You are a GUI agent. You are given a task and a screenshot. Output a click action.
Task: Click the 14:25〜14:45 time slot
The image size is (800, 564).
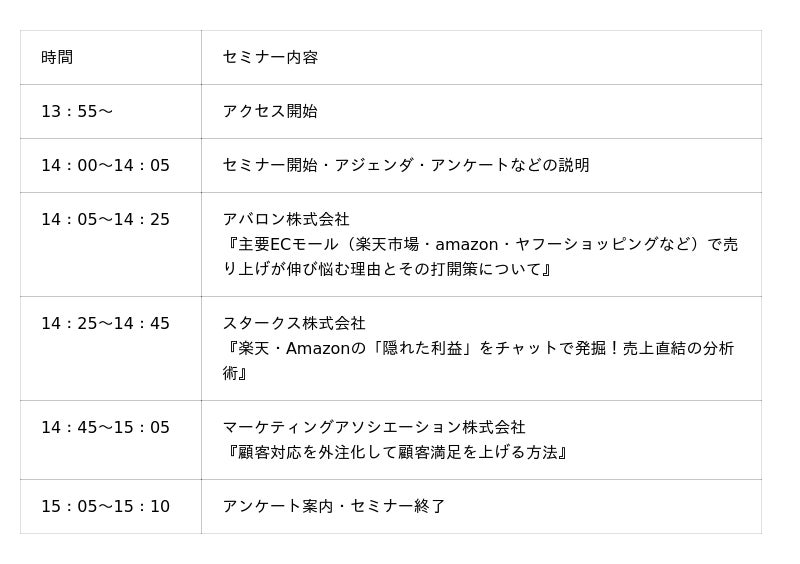[105, 323]
